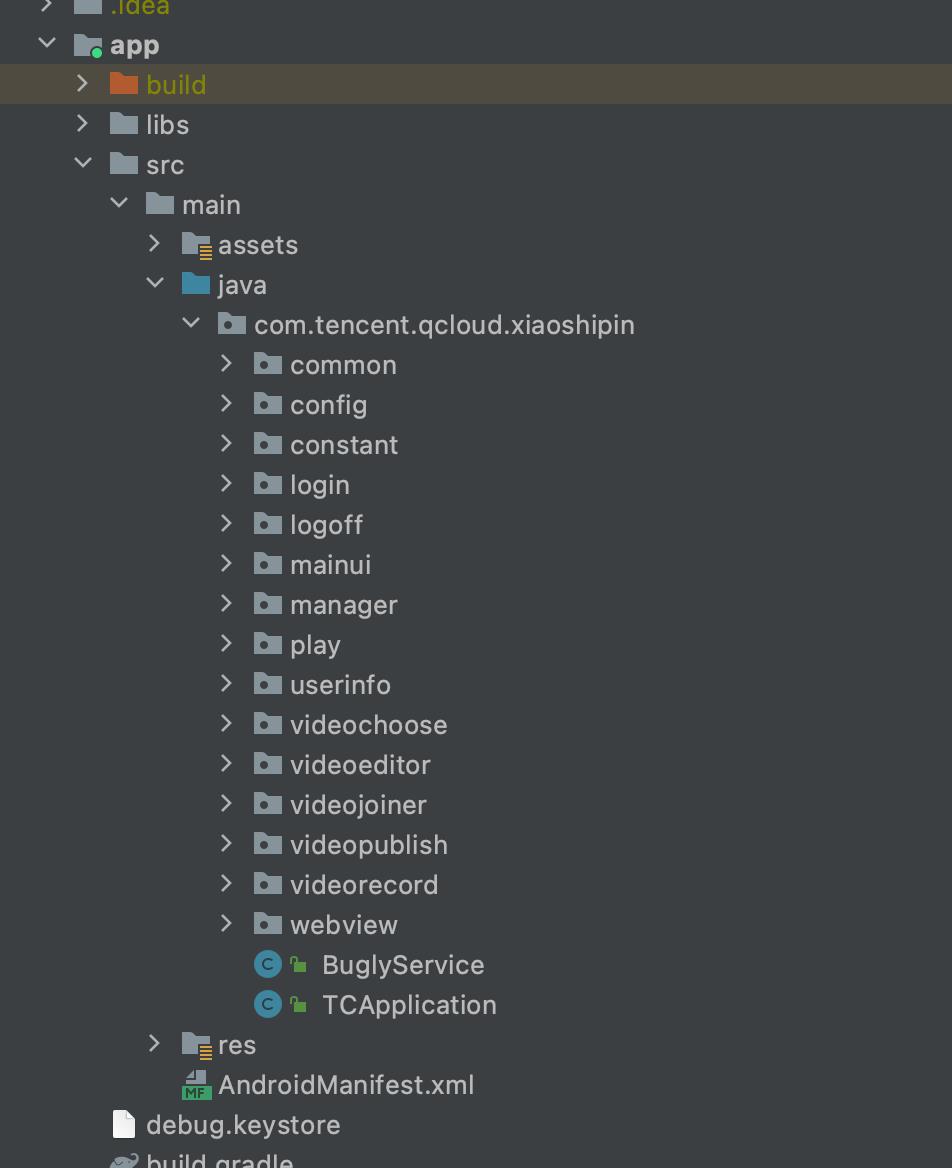Image resolution: width=952 pixels, height=1168 pixels.
Task: Select the mainui package
Action: click(331, 565)
